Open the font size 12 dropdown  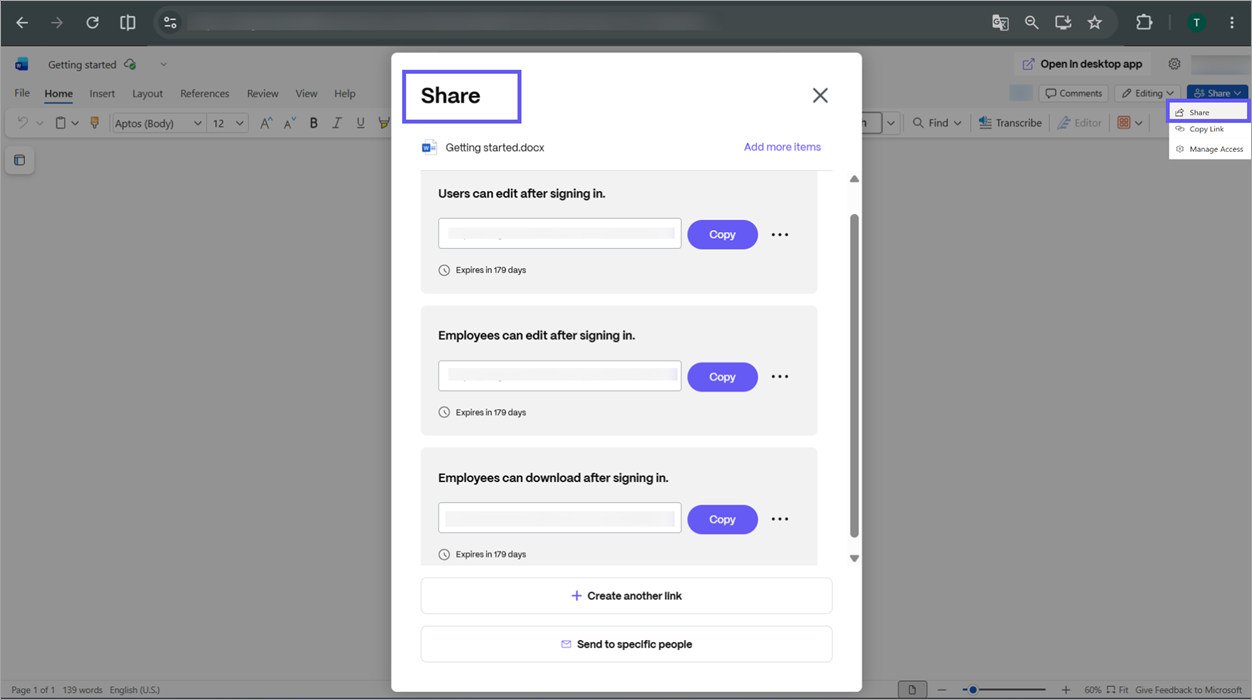(x=227, y=123)
